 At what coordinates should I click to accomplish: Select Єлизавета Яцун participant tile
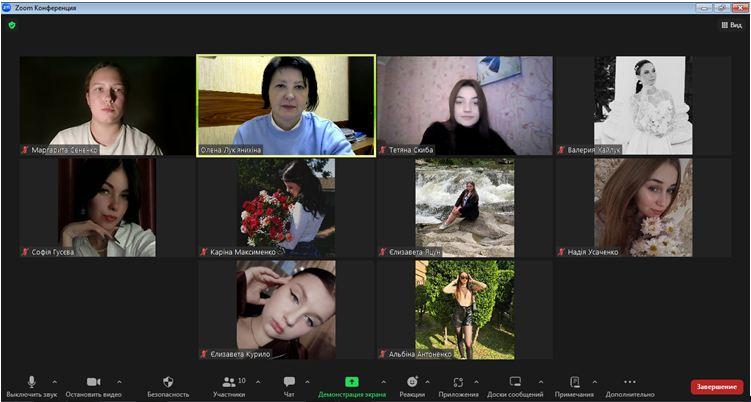465,207
